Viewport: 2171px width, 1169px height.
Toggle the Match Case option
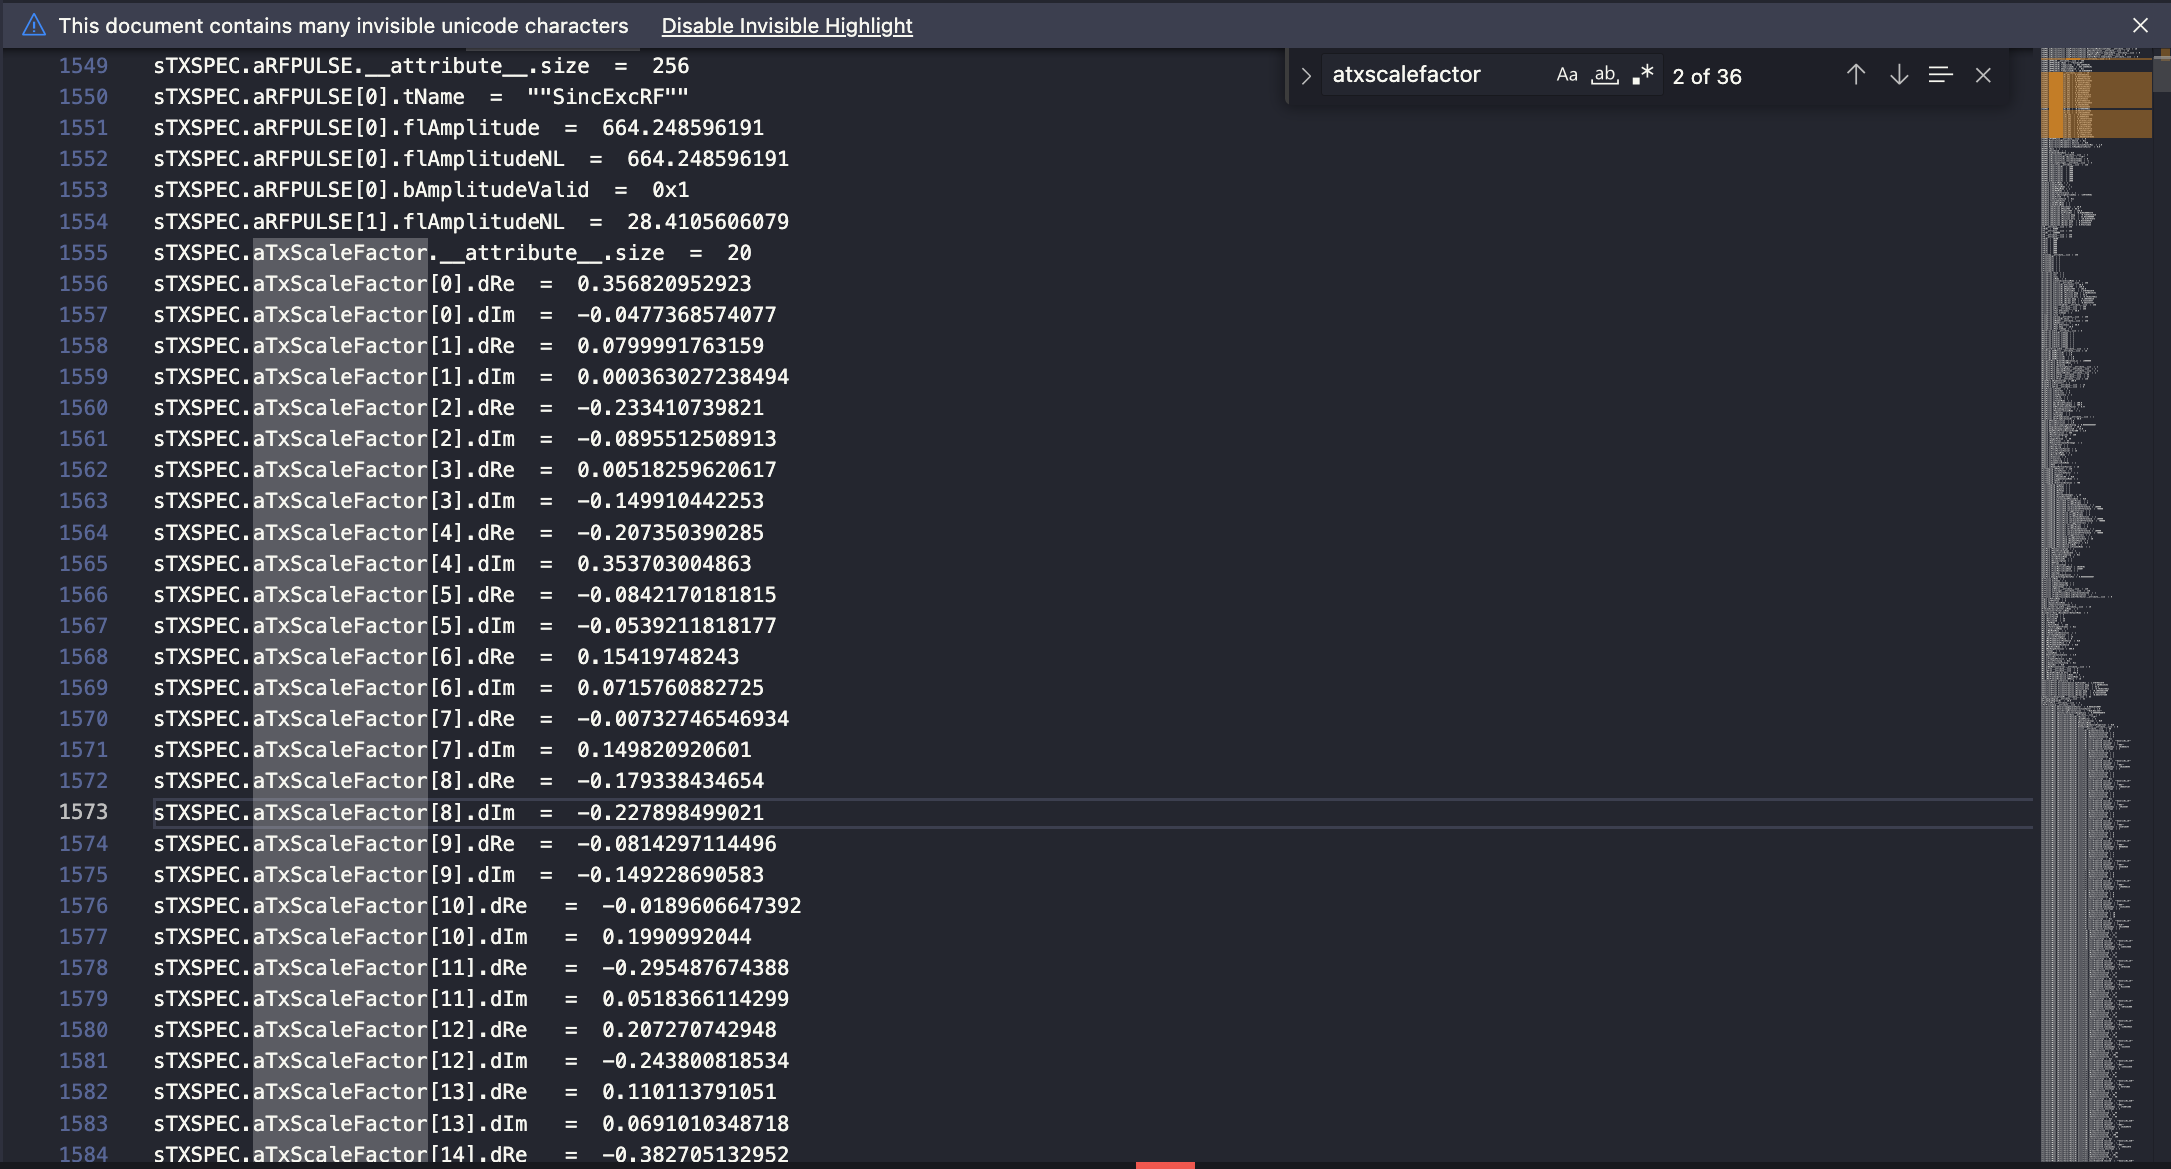pyautogui.click(x=1567, y=73)
